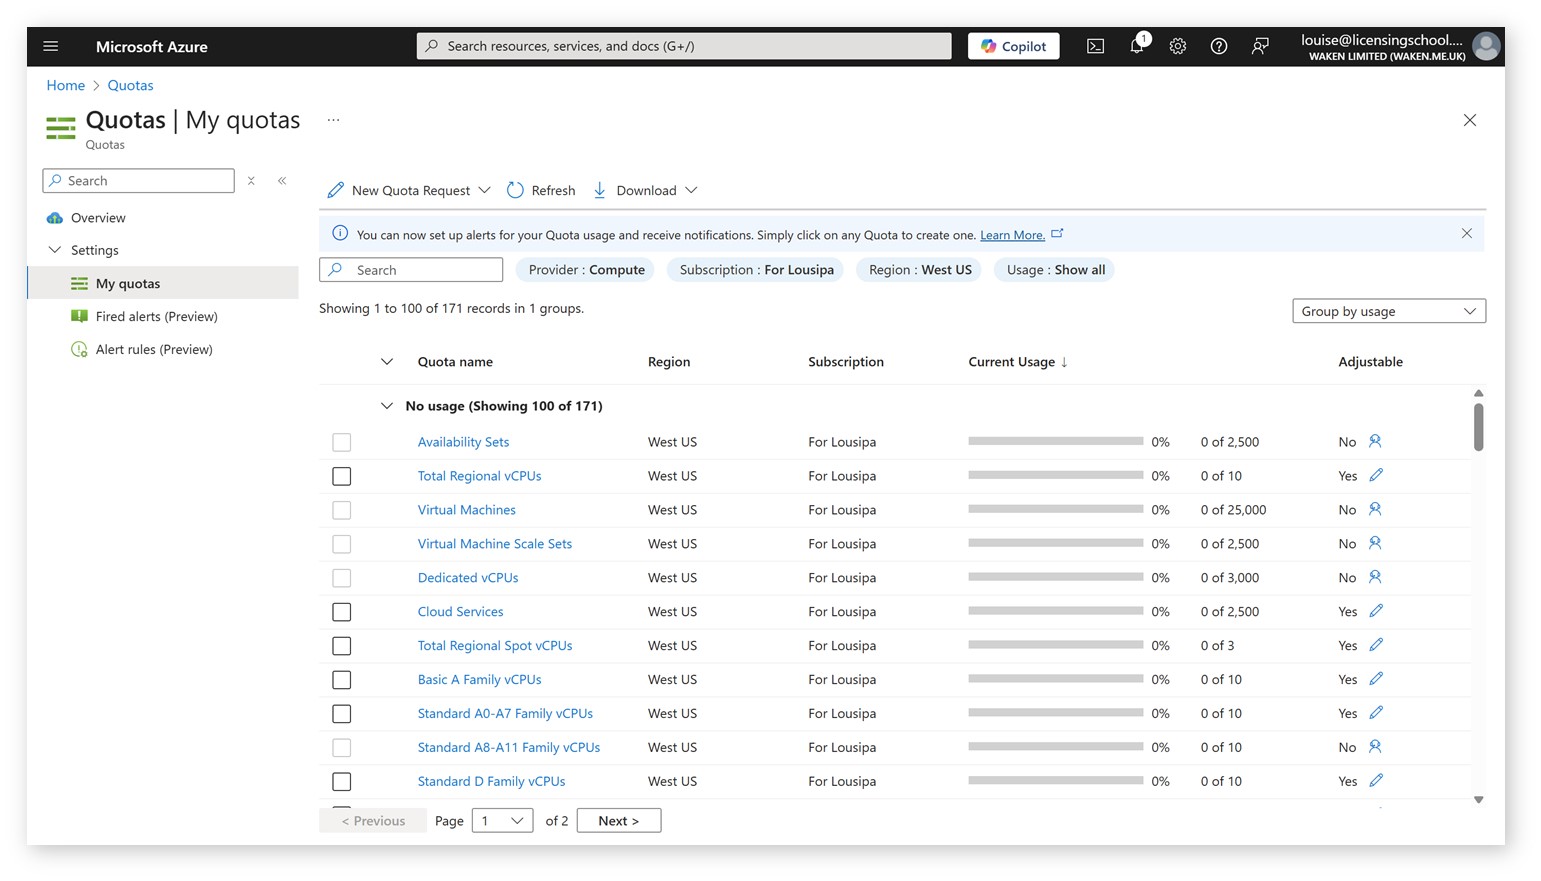1541x881 pixels.
Task: Go to Home via the breadcrumb
Action: click(65, 85)
